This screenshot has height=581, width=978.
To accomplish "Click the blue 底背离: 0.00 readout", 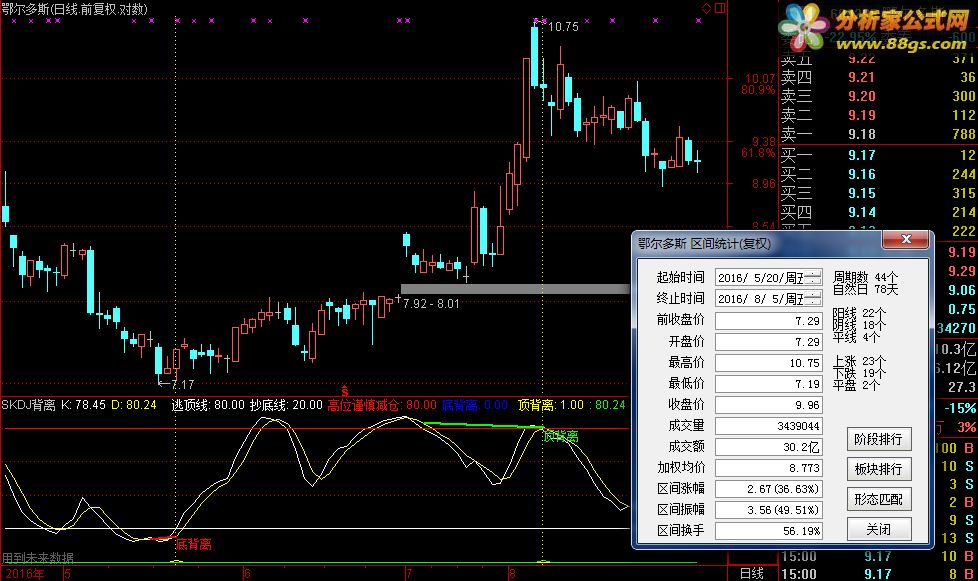I will (x=475, y=405).
